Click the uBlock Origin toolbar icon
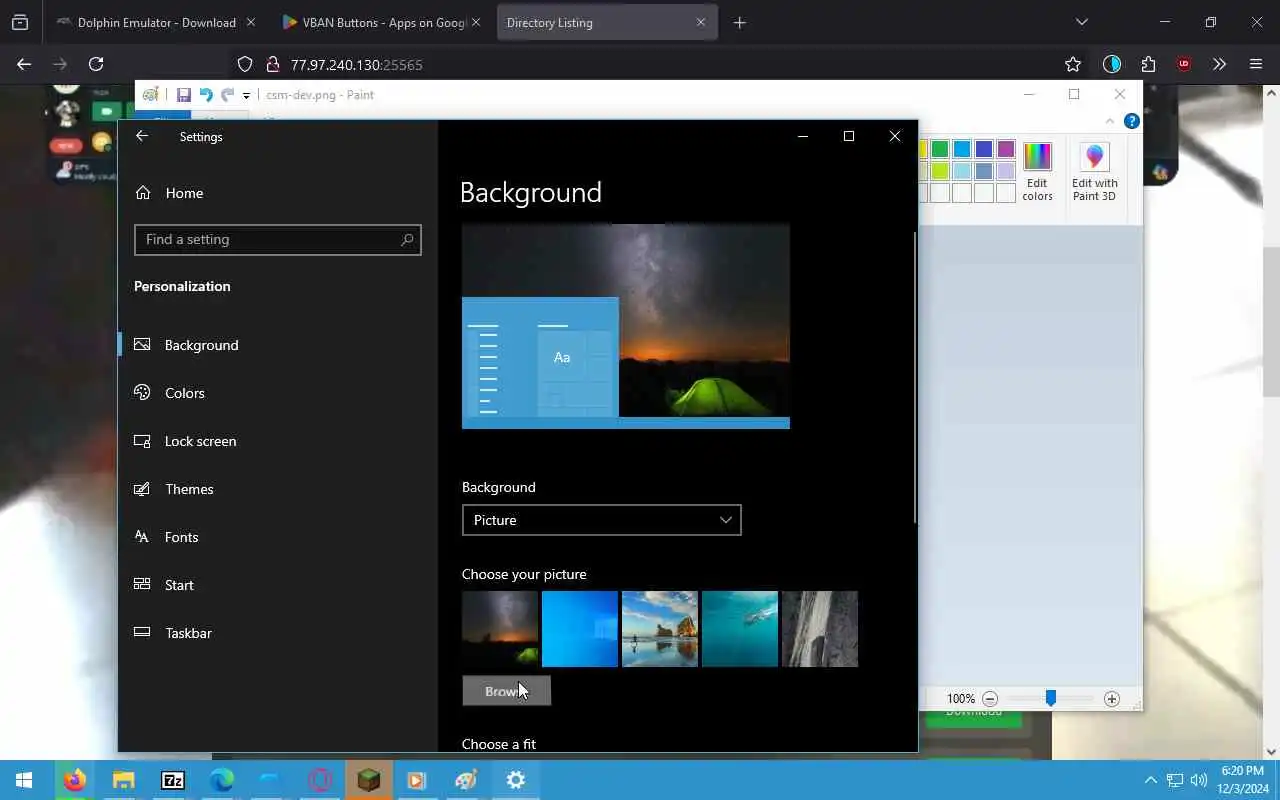 (1184, 64)
